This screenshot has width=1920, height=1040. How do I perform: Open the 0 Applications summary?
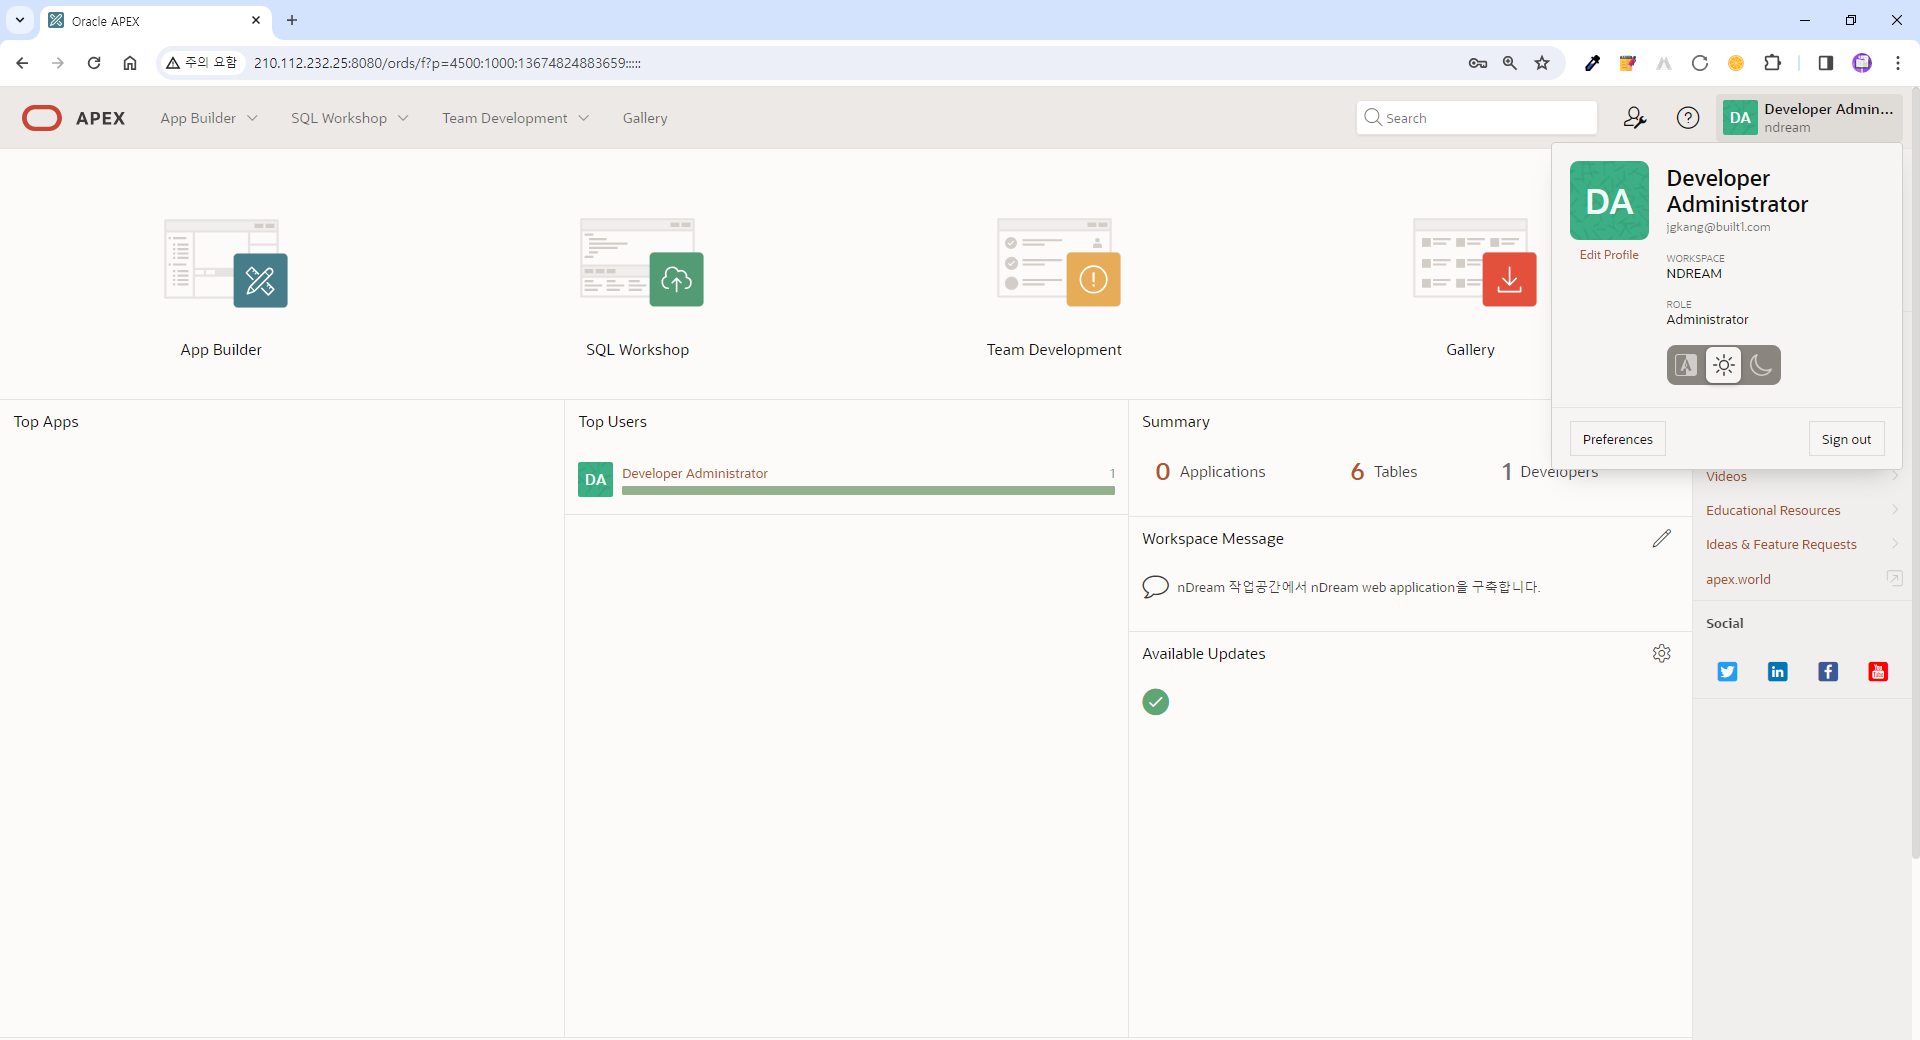[x=1210, y=472]
